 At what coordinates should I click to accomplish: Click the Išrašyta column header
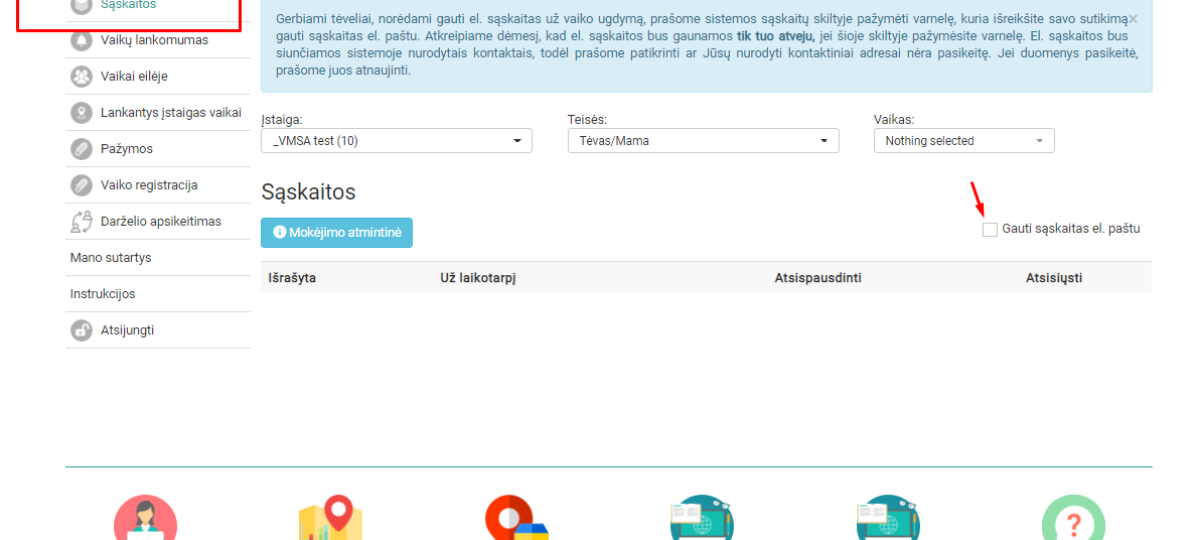coord(292,278)
